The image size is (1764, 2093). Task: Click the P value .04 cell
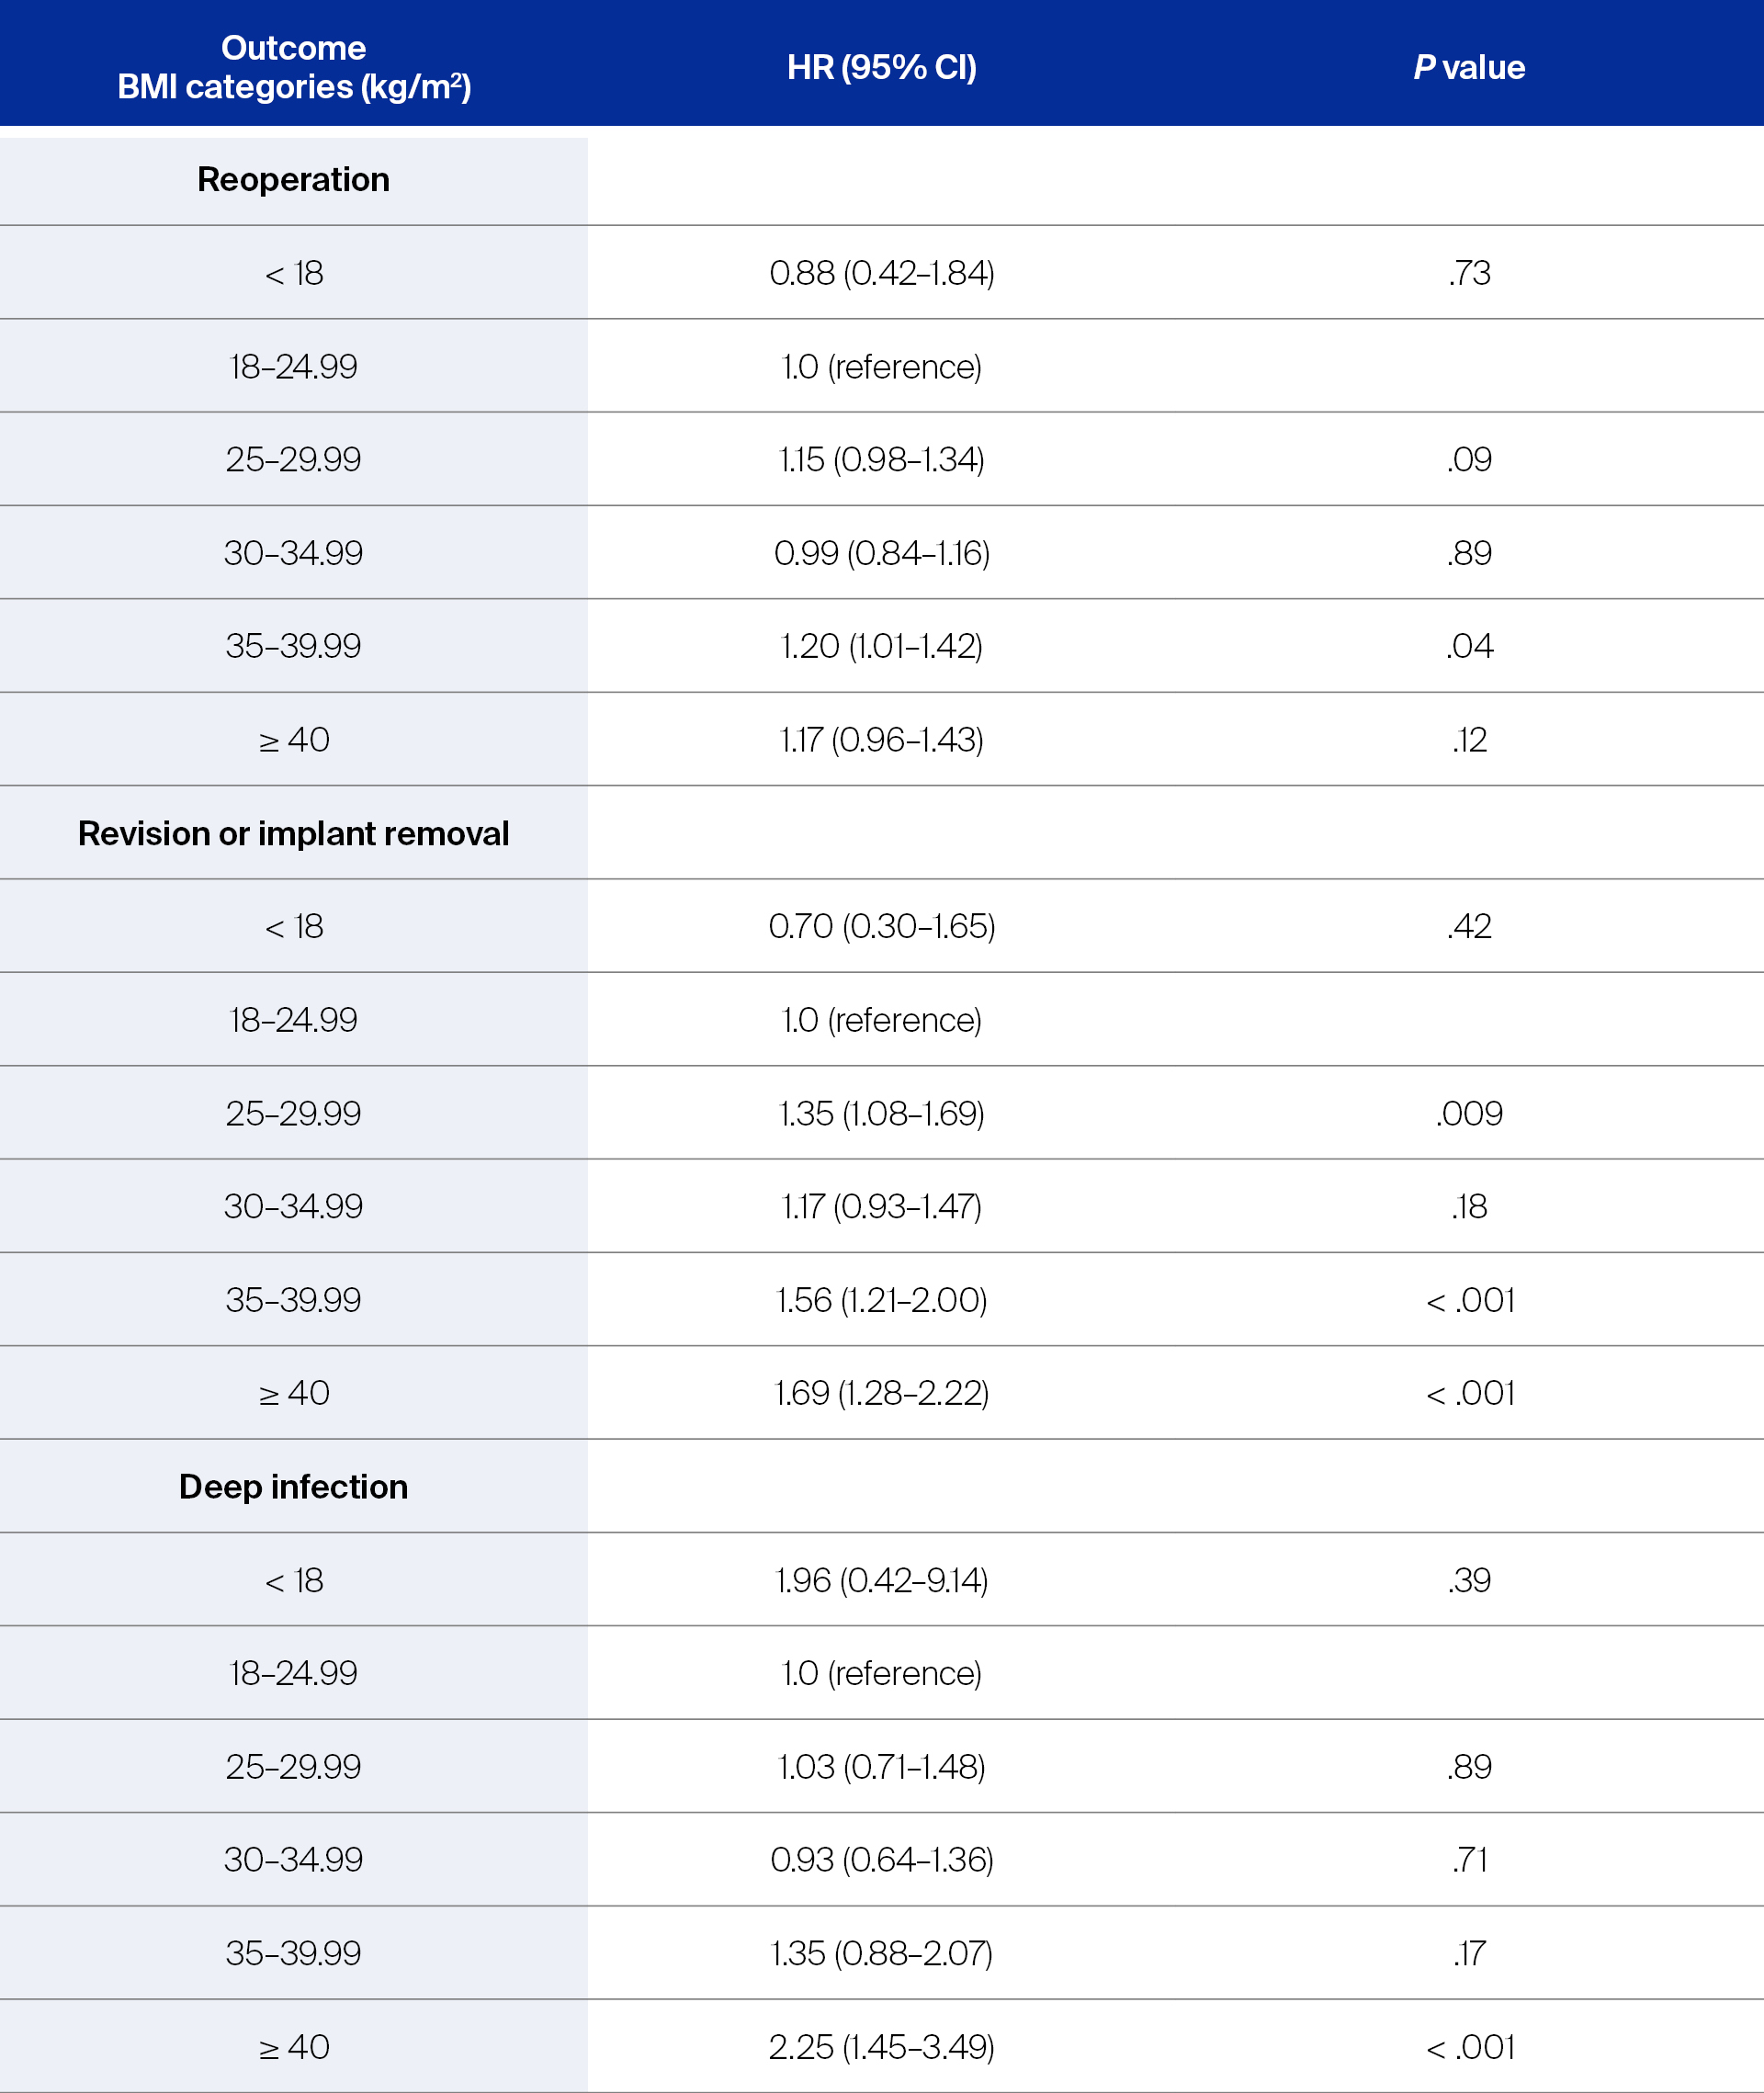click(x=1469, y=646)
